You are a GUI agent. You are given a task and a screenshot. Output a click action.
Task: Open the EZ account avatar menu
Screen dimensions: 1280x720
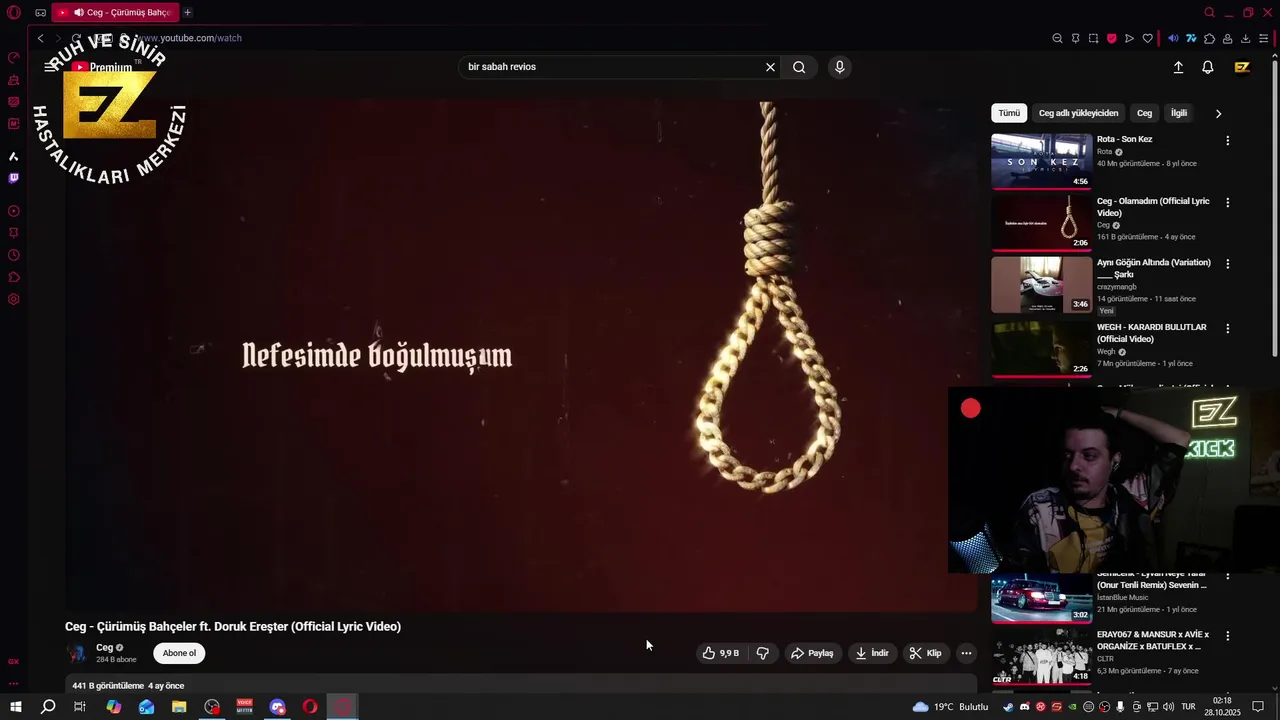[x=1242, y=67]
